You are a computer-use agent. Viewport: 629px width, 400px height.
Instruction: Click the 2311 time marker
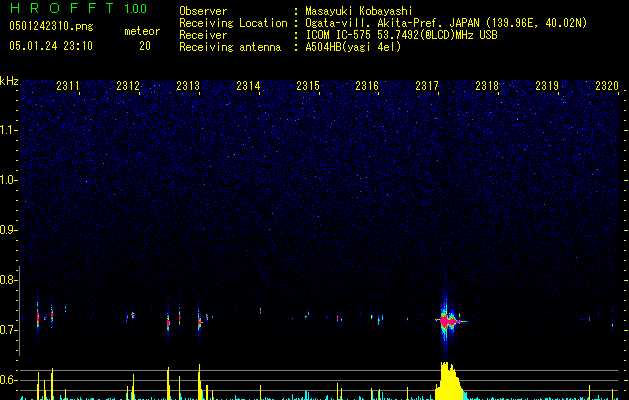point(69,87)
